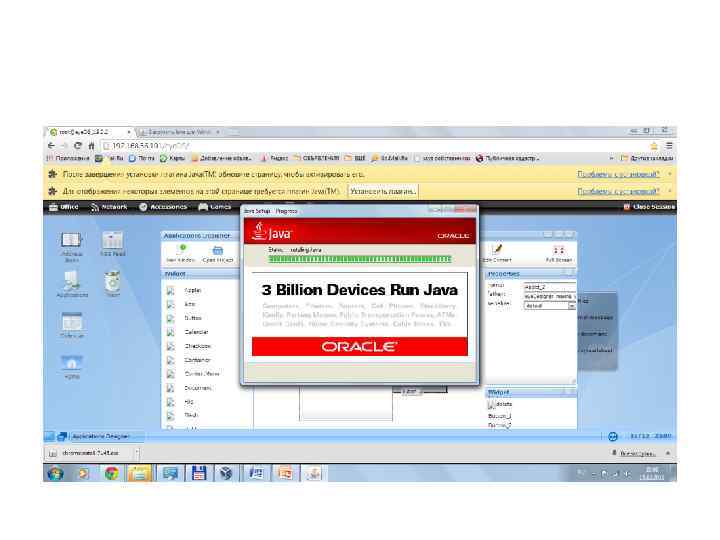
Task: Click the Java install progress bar
Action: [360, 259]
